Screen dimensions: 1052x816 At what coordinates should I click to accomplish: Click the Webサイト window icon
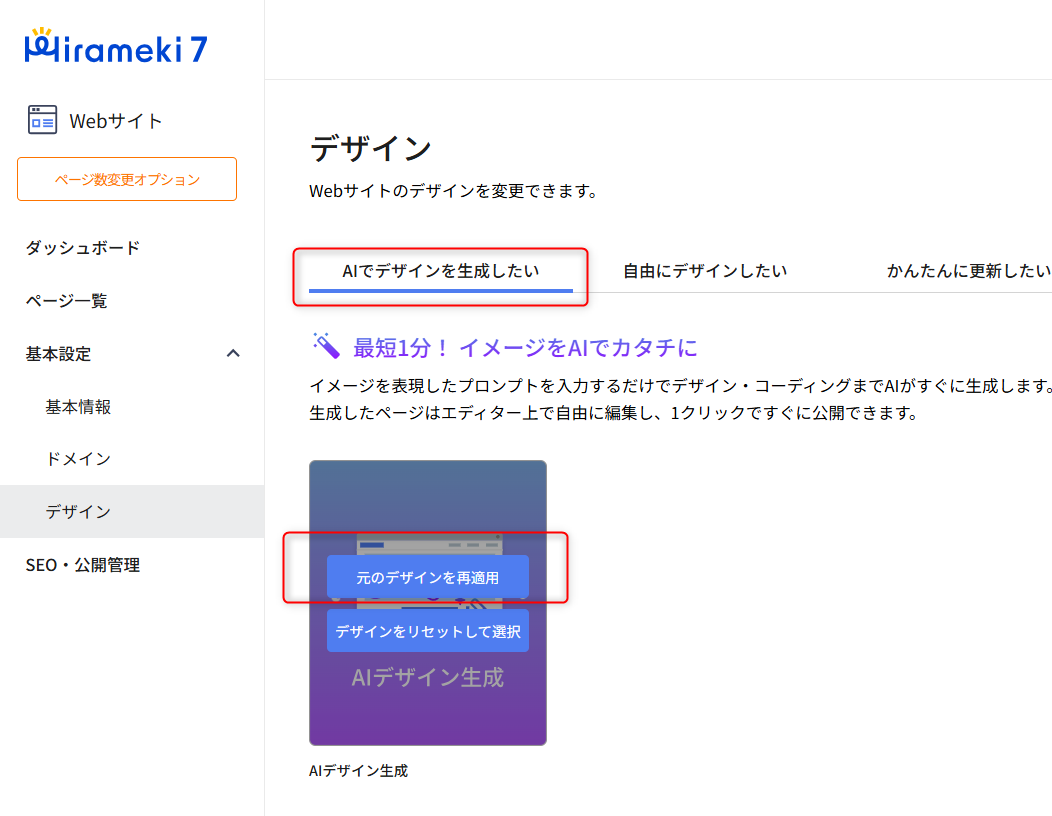click(x=42, y=120)
